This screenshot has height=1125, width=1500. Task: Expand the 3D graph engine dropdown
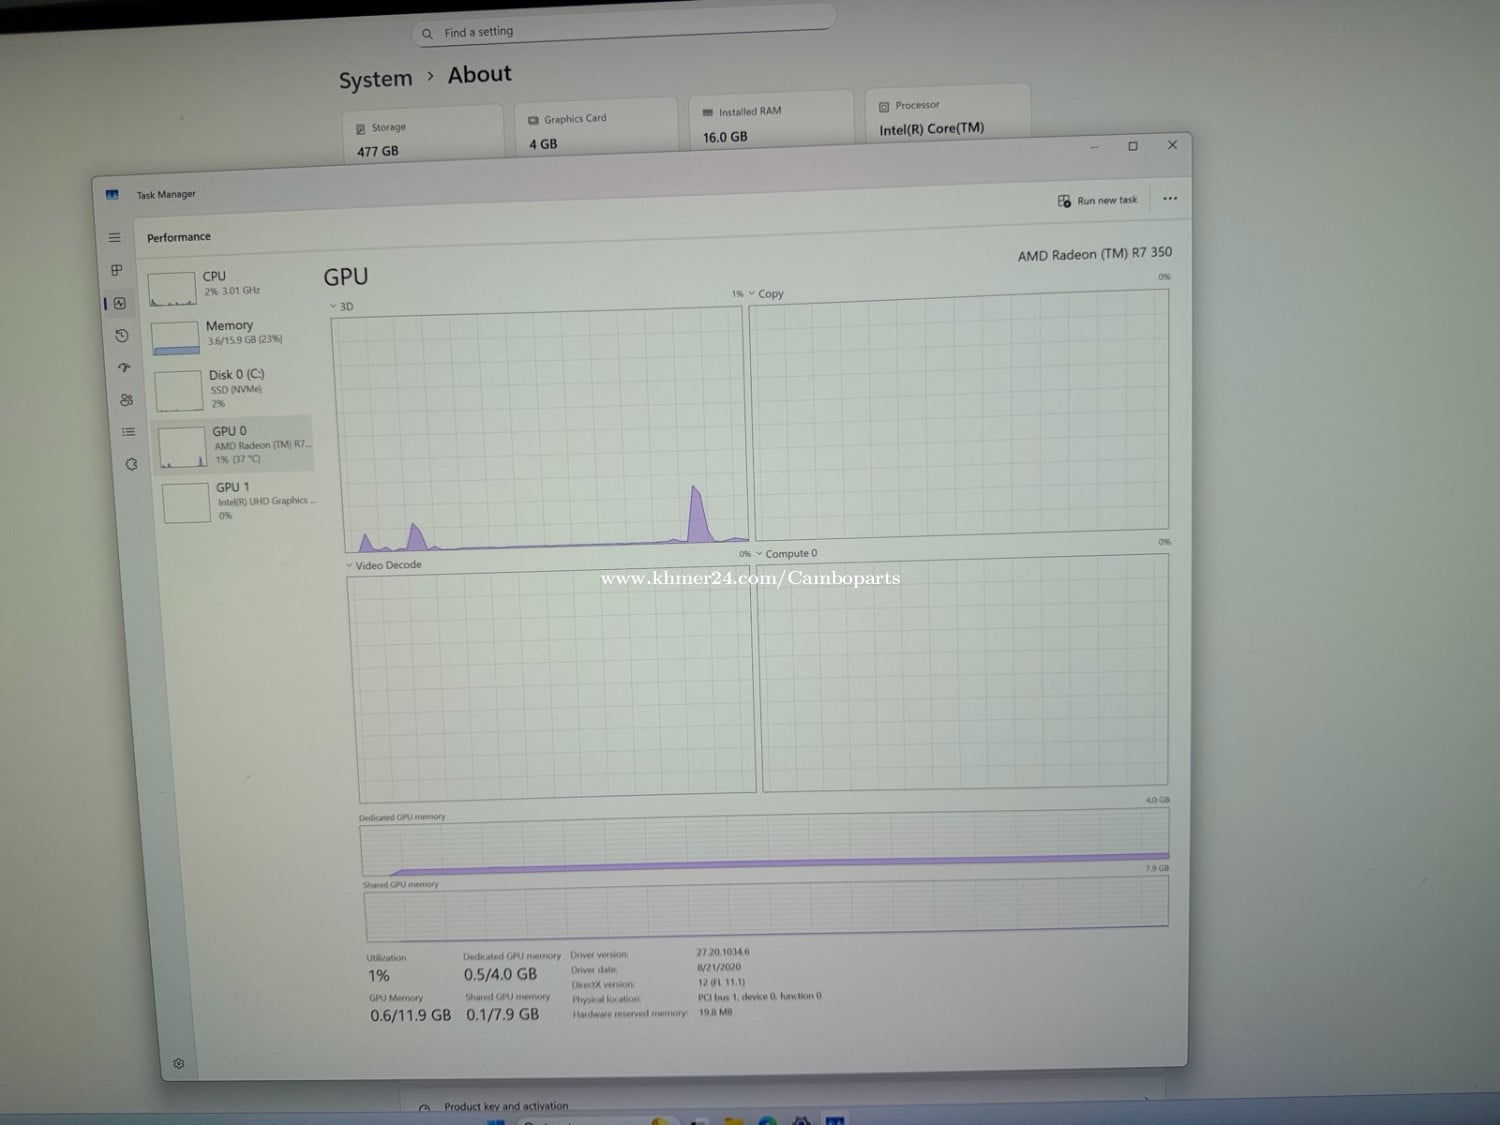[x=342, y=307]
